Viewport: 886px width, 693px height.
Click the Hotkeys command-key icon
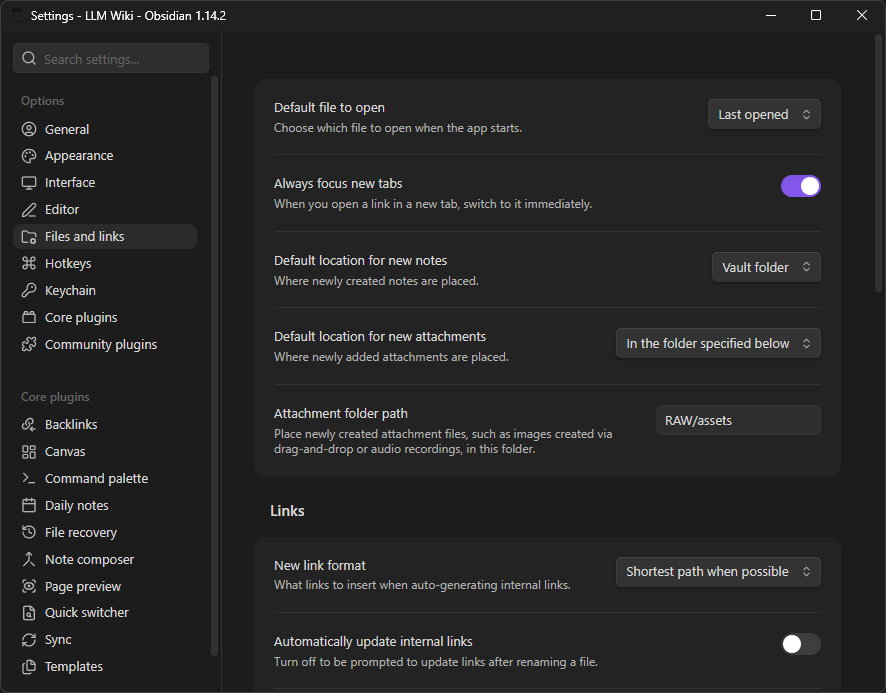(x=29, y=264)
